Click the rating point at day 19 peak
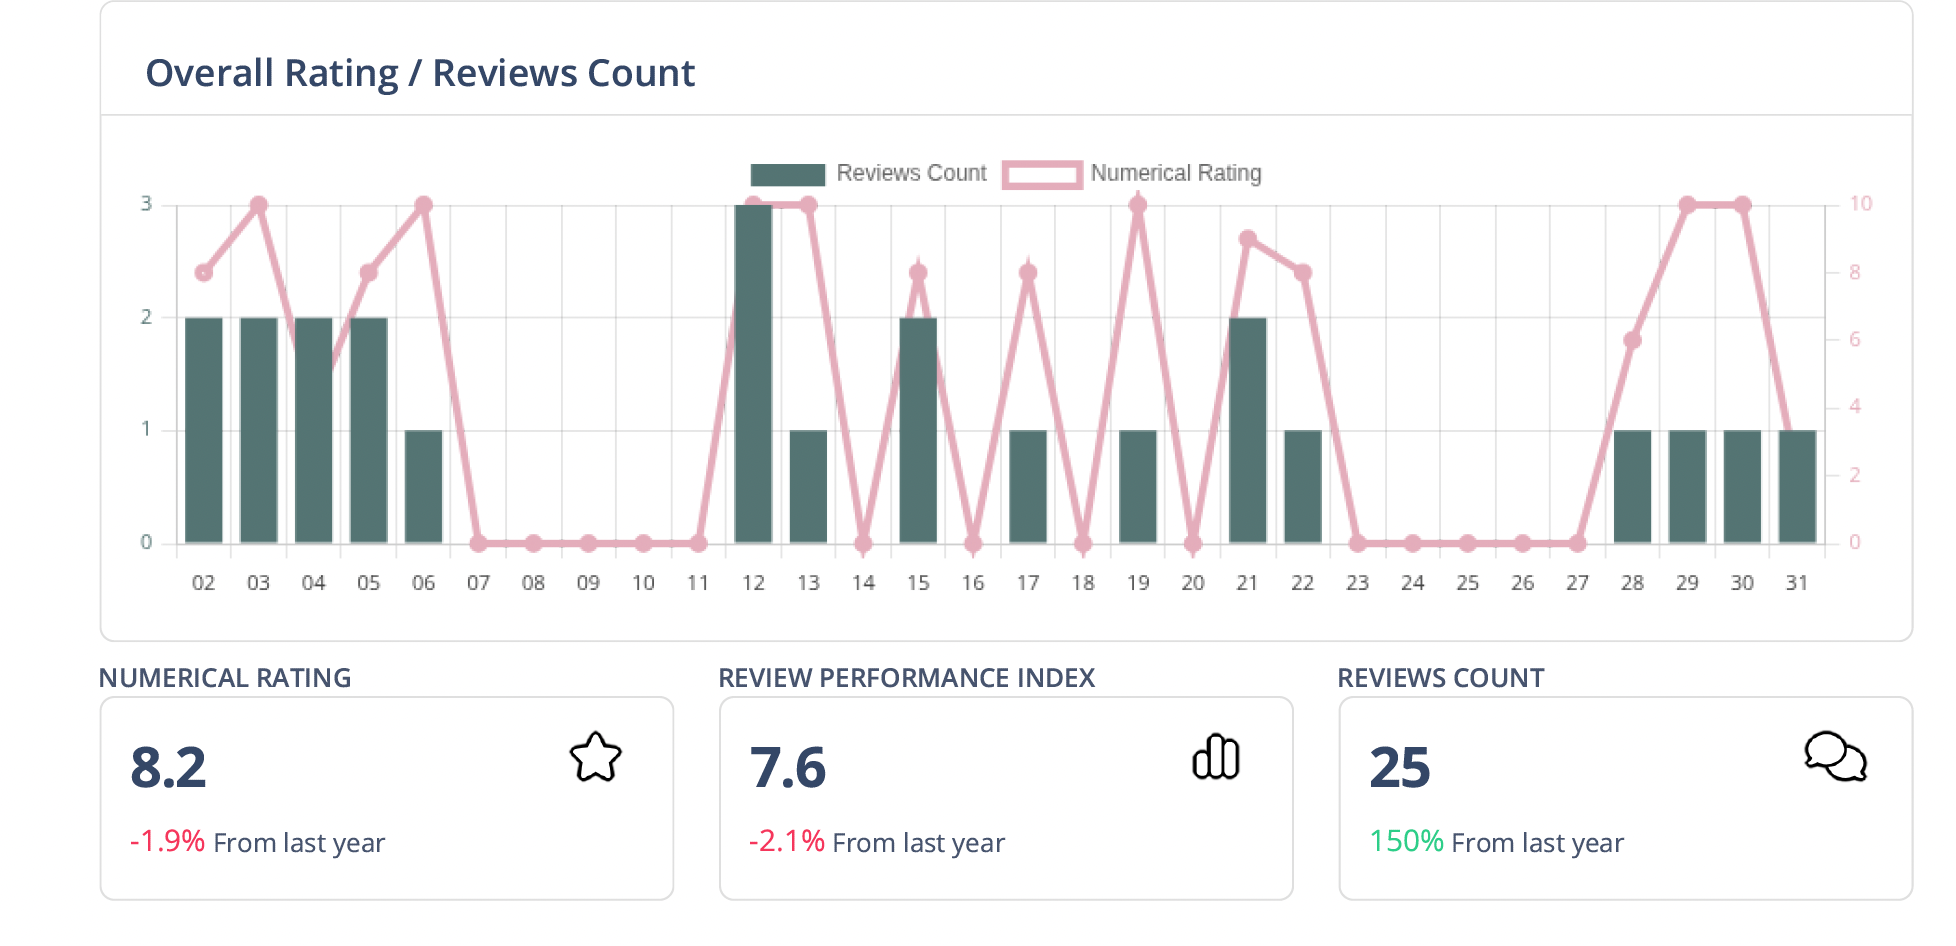 point(1137,205)
